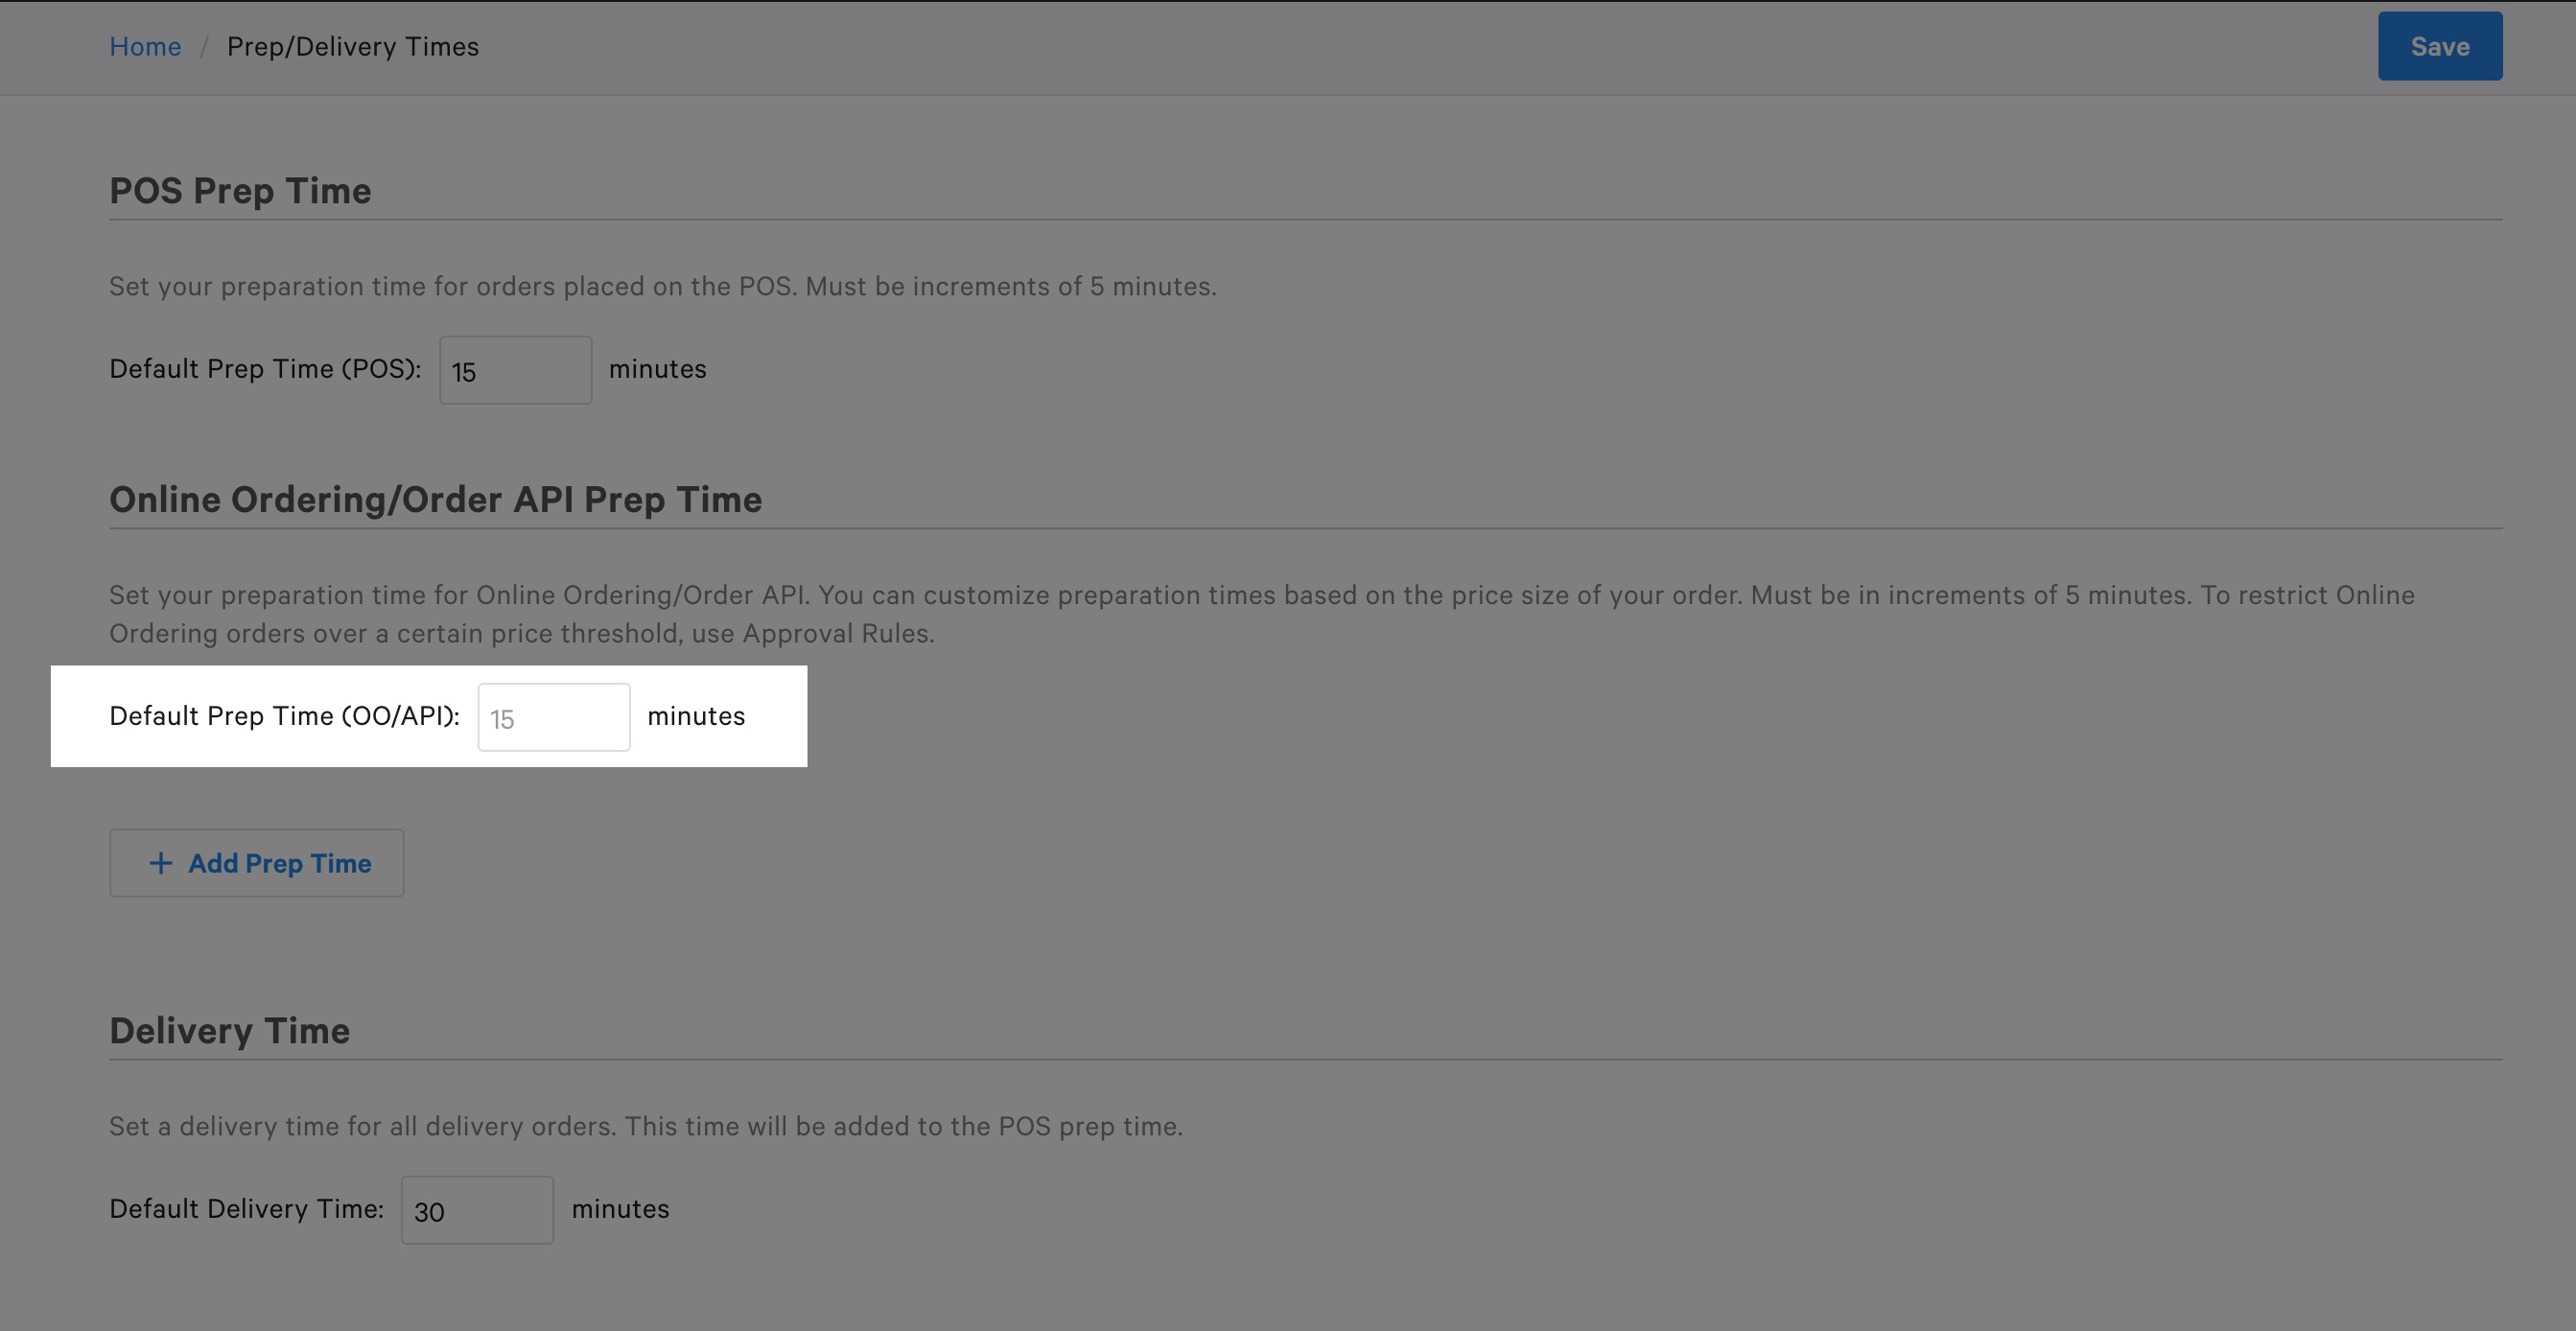Focus the Default Prep Time (OO/API) field
Screen dimensions: 2576x1331
[554, 717]
